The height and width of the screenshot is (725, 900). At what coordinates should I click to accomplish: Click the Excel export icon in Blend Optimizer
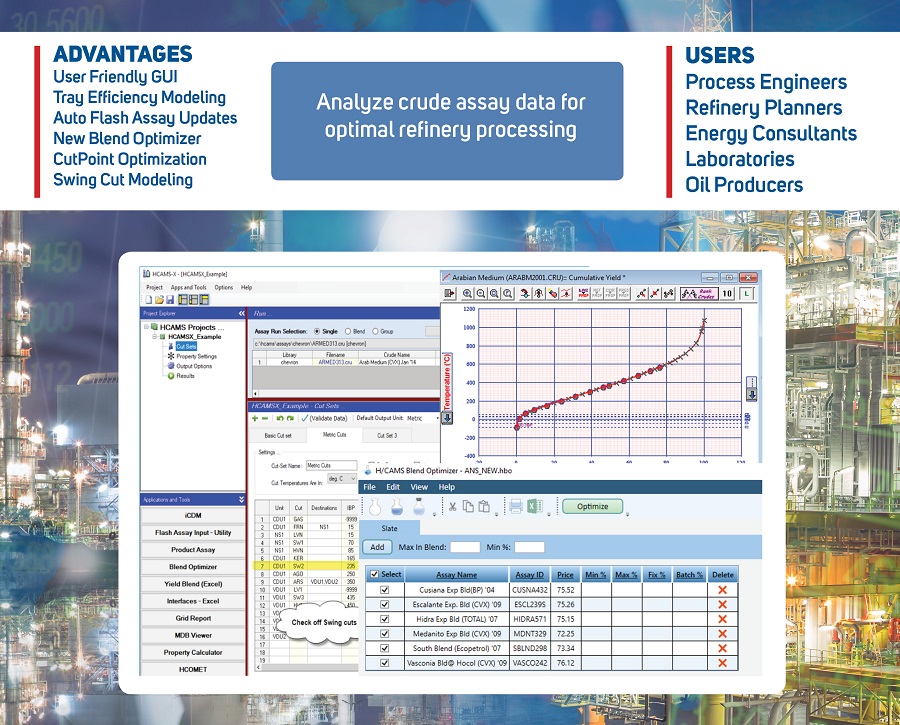(x=536, y=506)
